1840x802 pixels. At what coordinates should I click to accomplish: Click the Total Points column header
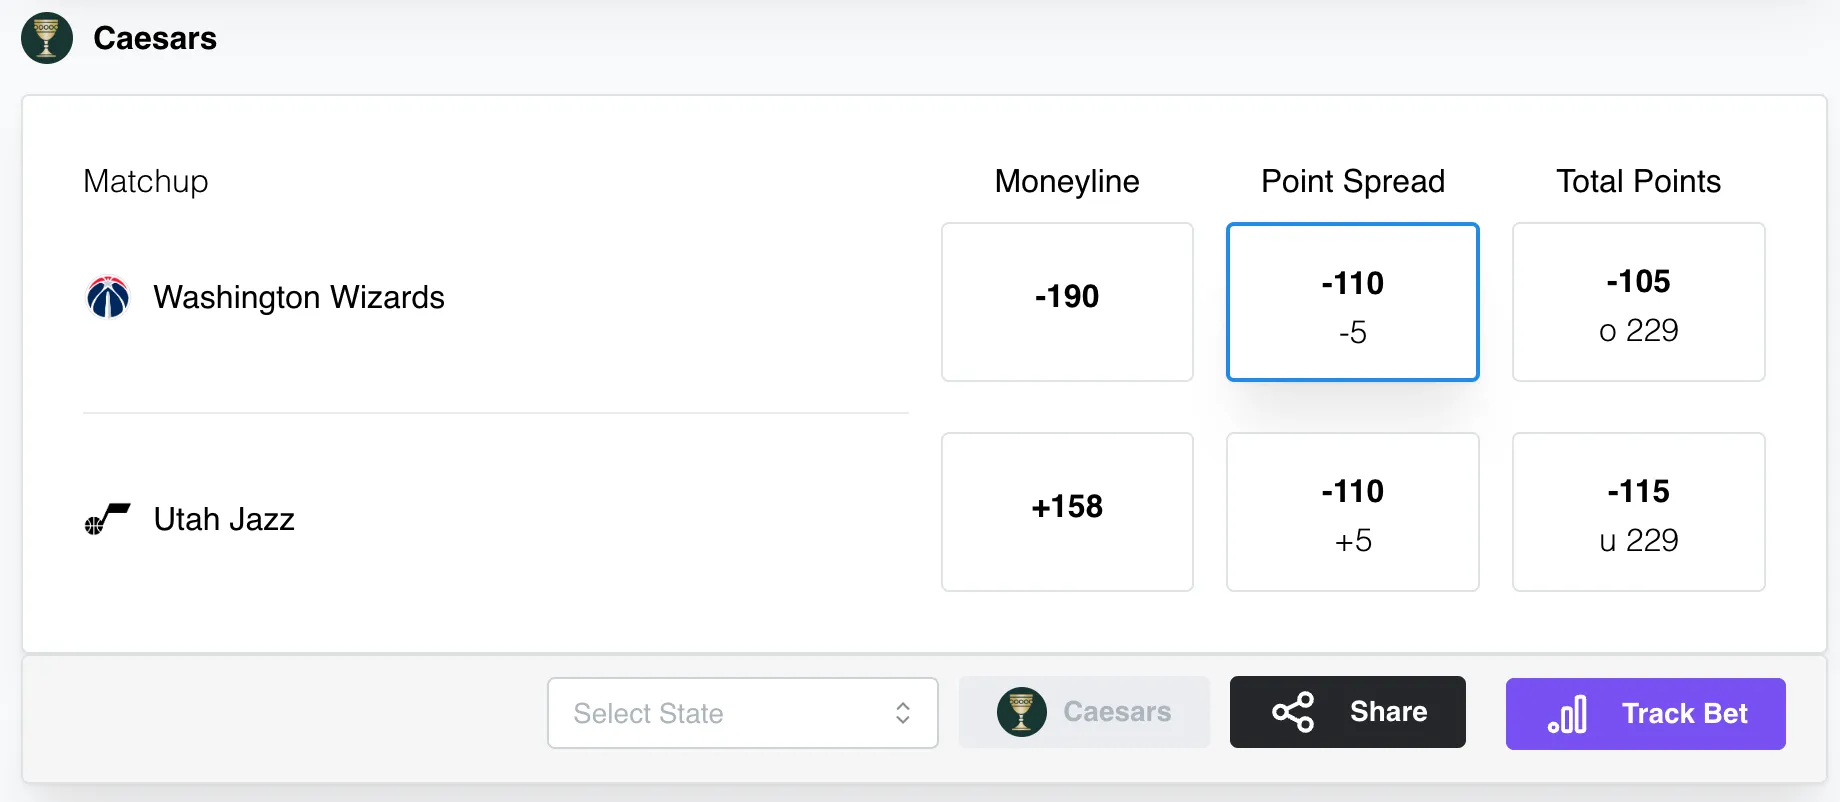tap(1638, 182)
